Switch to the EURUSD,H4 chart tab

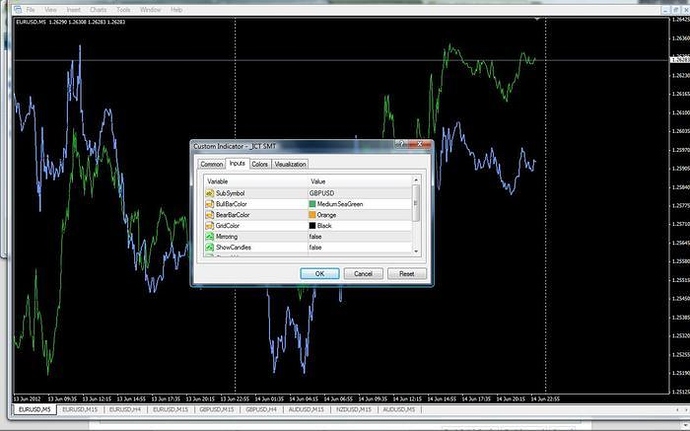pyautogui.click(x=125, y=409)
